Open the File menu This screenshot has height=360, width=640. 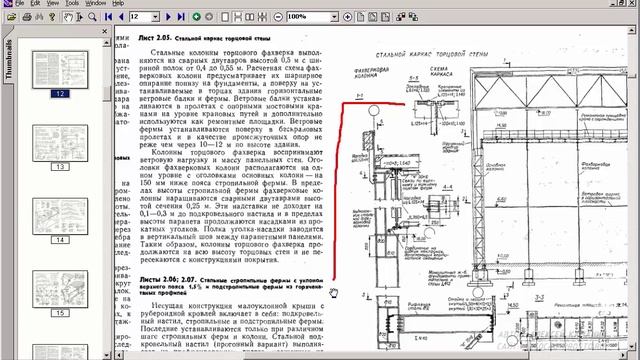tap(20, 3)
